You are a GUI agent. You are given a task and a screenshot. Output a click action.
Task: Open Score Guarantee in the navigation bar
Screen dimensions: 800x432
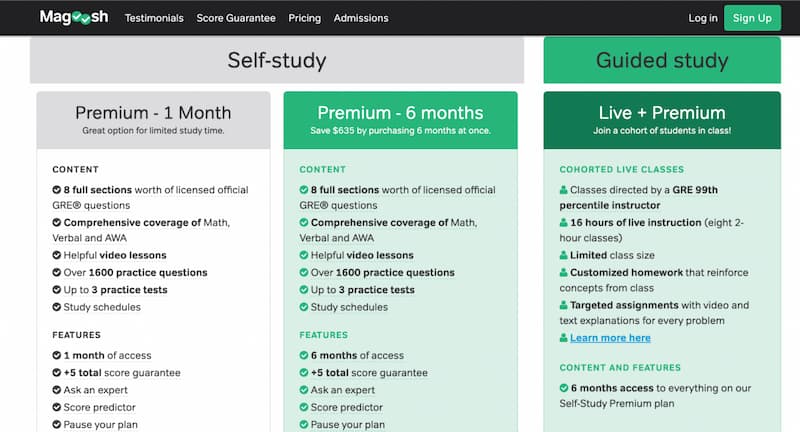point(236,18)
